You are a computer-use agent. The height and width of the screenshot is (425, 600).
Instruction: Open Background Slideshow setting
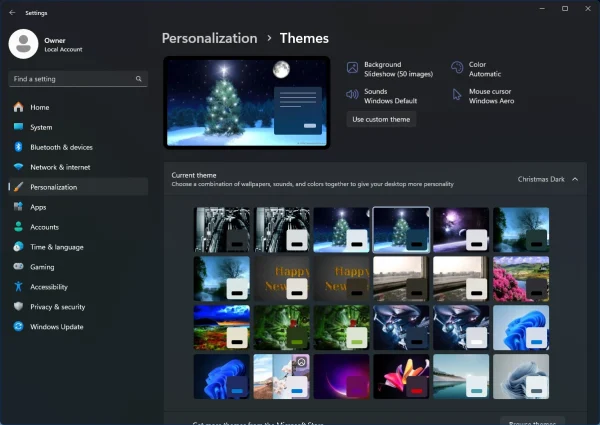390,69
